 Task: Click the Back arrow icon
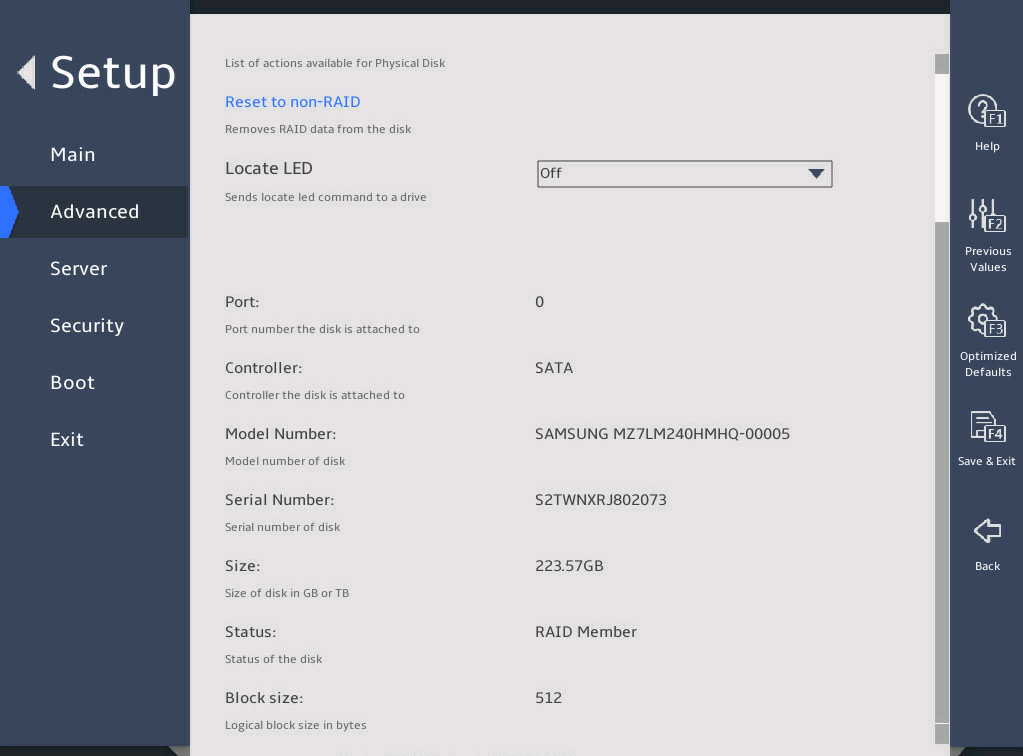point(987,530)
